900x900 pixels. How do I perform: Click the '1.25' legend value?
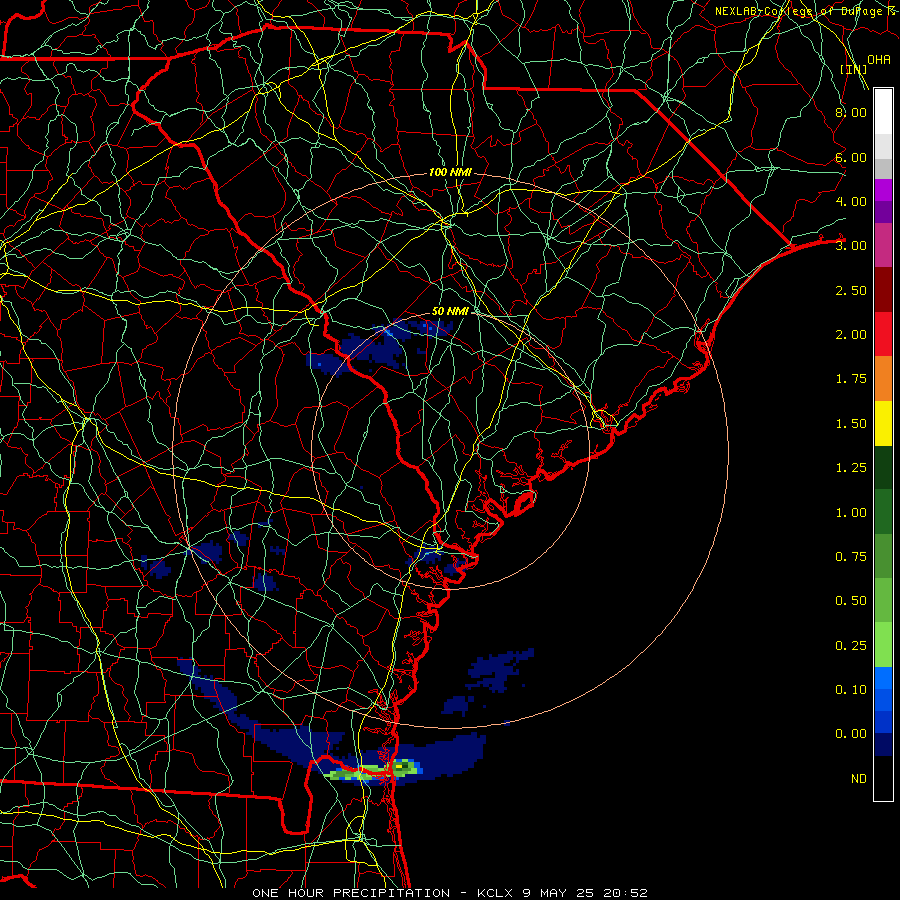click(x=851, y=468)
